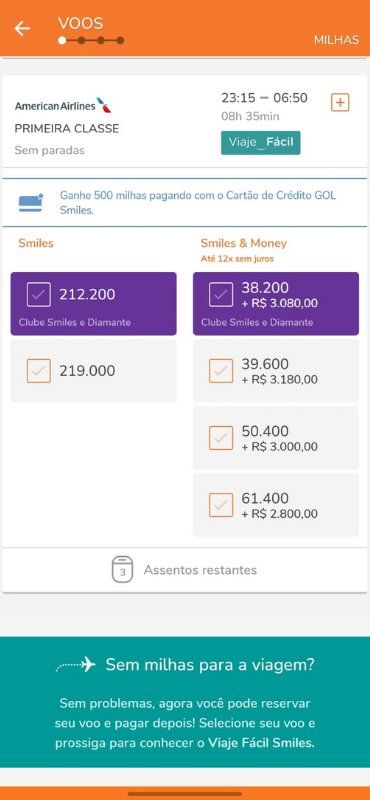370x800 pixels.
Task: Tap Viaje Fácil Smiles link text
Action: click(x=262, y=743)
